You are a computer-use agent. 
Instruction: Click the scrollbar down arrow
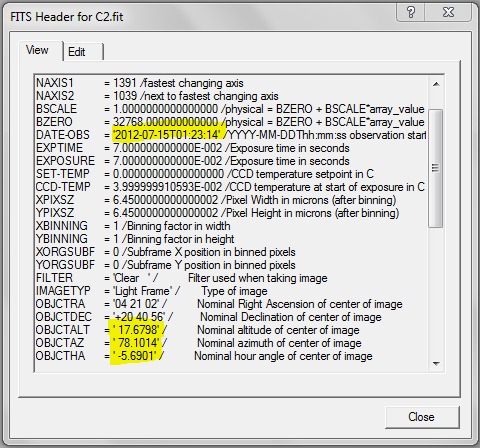(x=436, y=363)
